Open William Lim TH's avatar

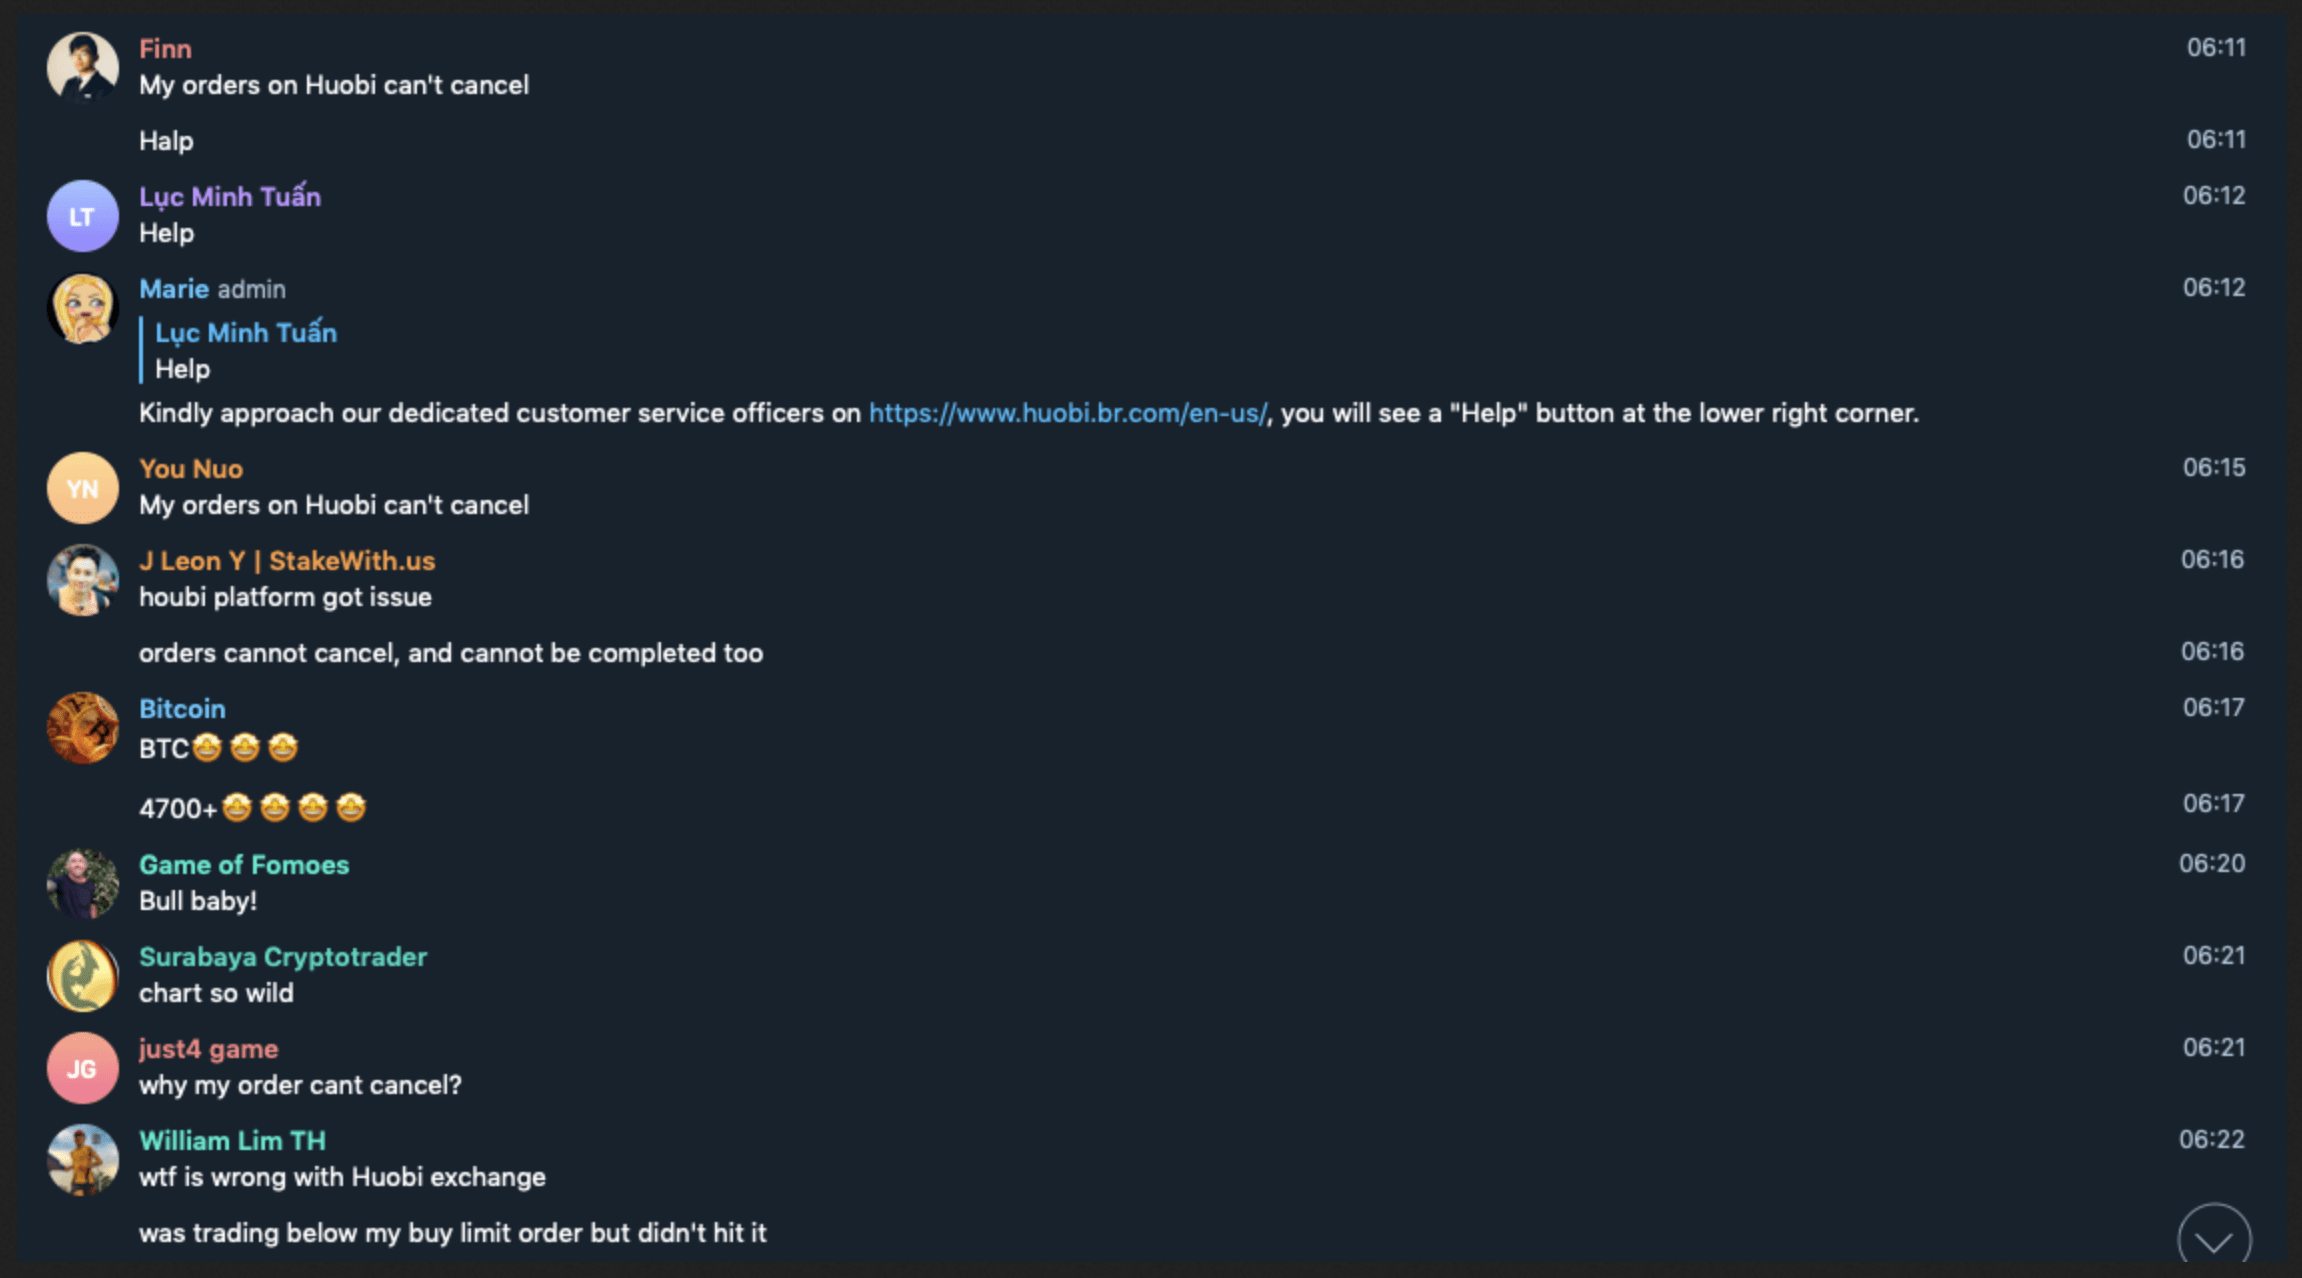(82, 1160)
